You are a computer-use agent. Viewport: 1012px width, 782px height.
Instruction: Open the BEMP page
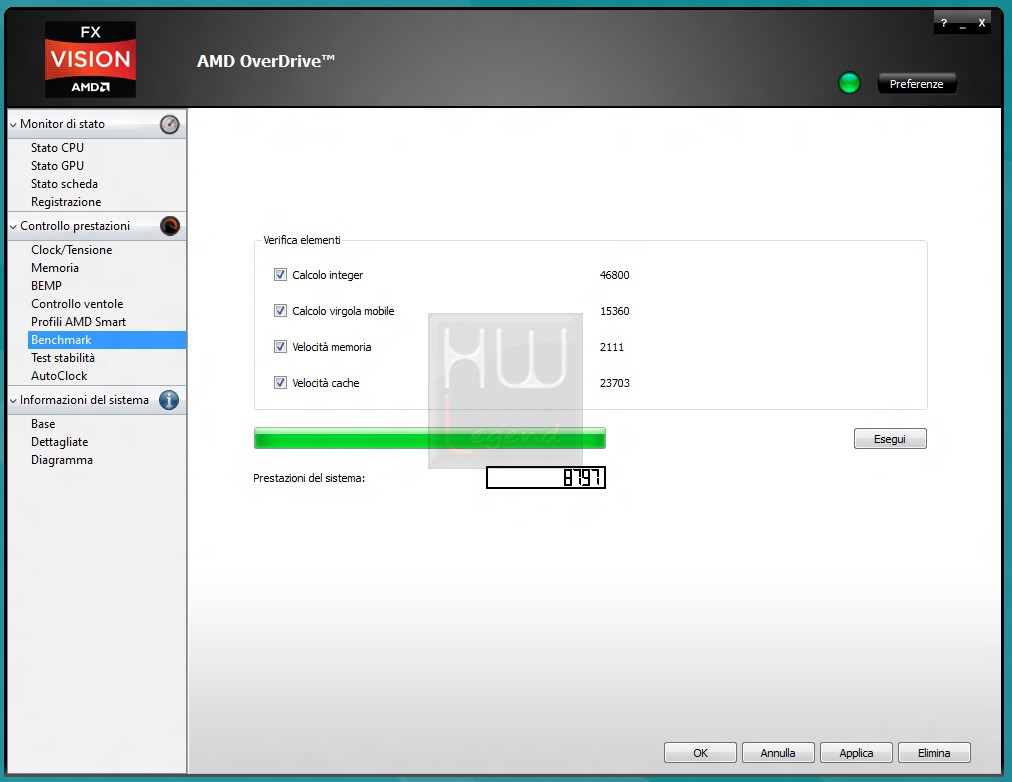(x=46, y=286)
